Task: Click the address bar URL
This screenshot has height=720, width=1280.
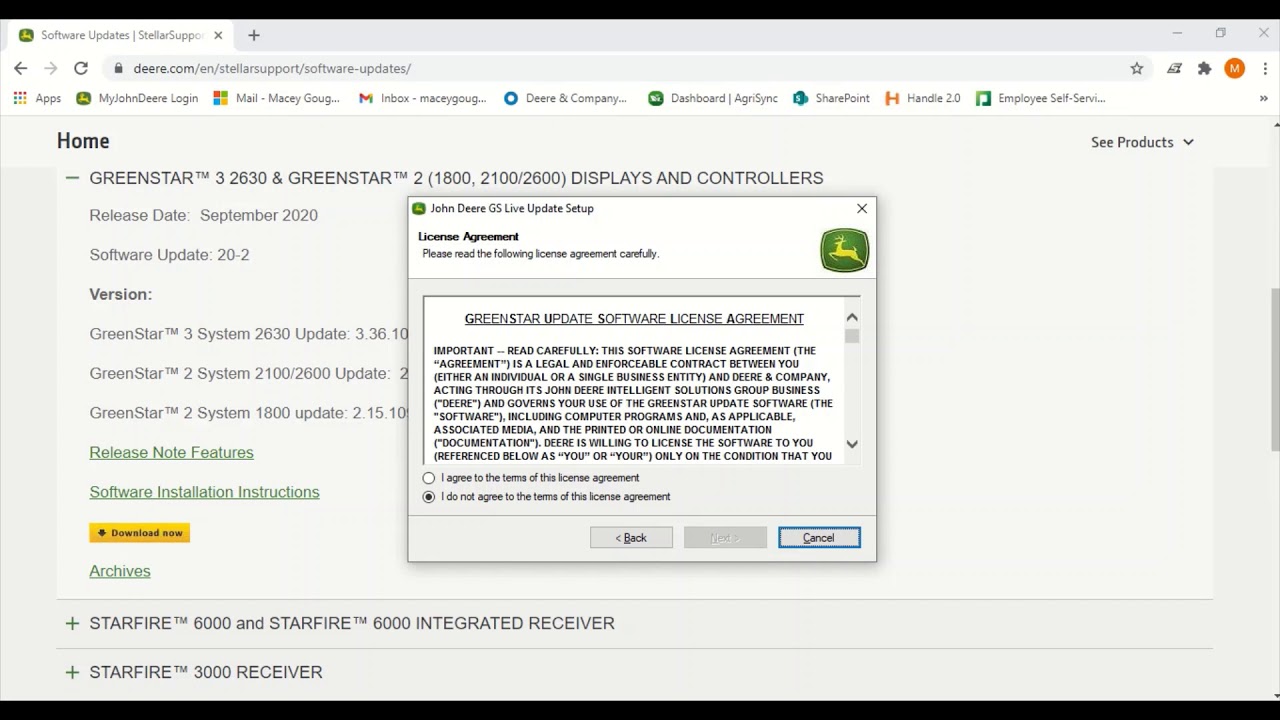Action: point(272,68)
